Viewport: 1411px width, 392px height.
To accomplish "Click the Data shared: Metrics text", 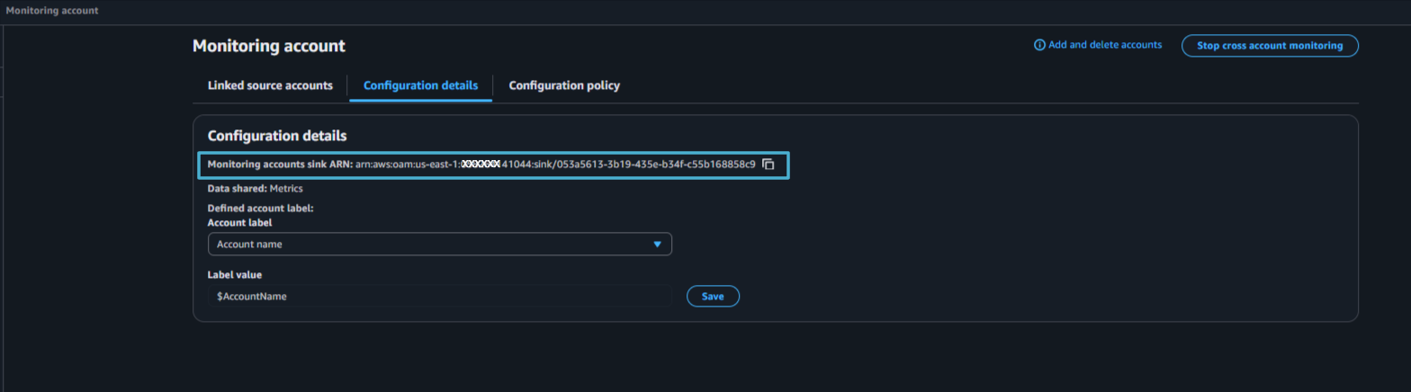I will [x=255, y=188].
